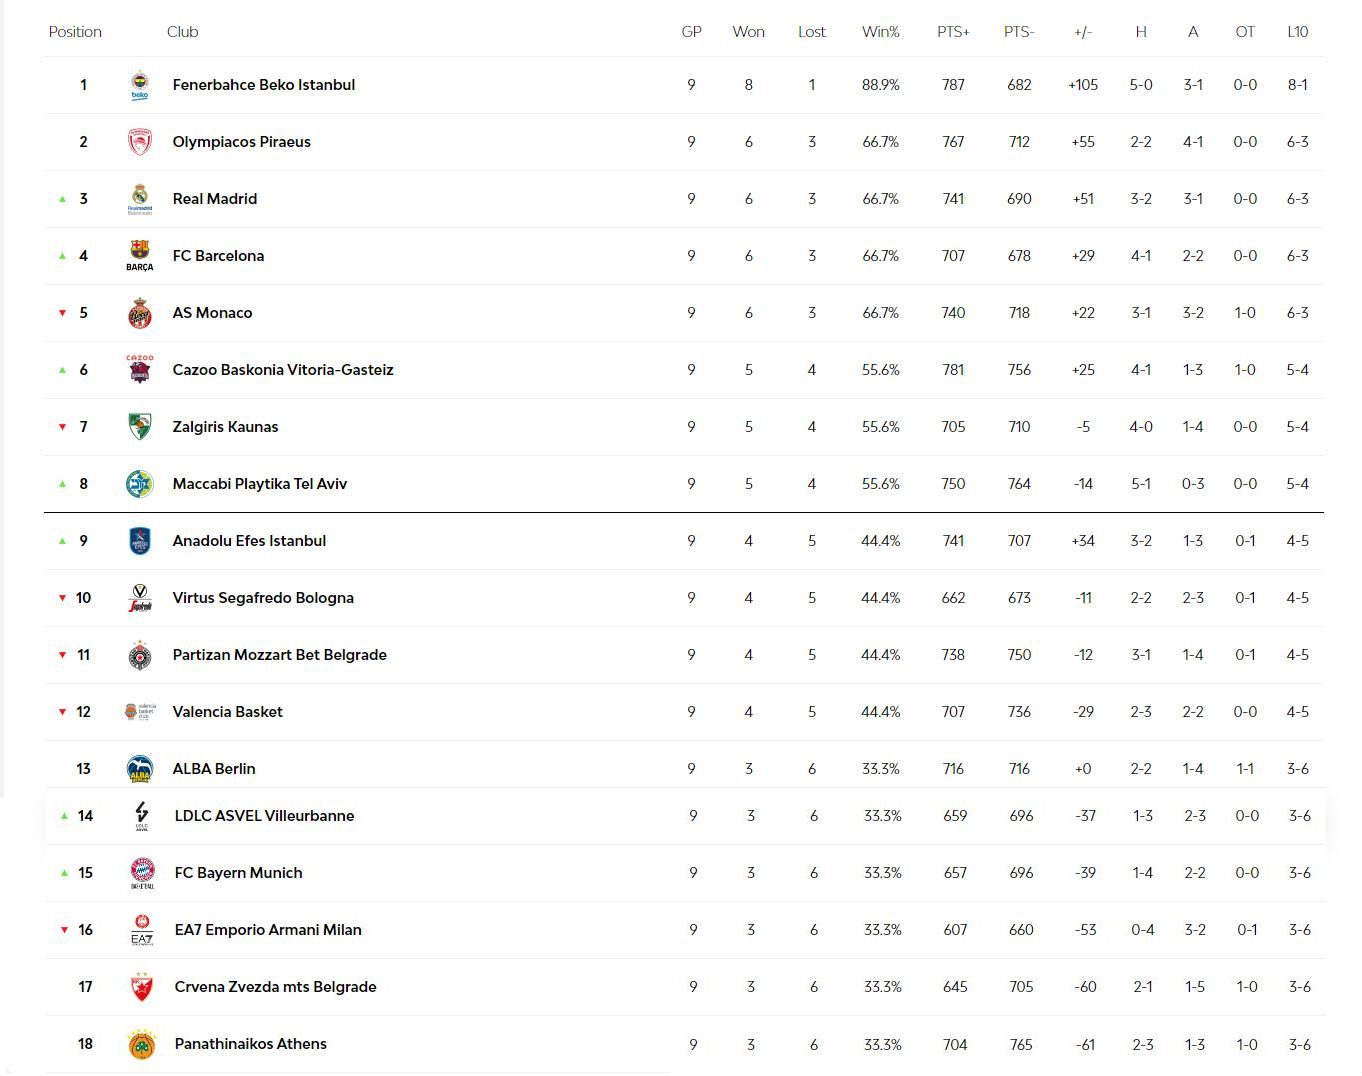Viewport: 1362px width, 1076px height.
Task: Click the Olympiacos Piraeus club logo
Action: [x=140, y=142]
